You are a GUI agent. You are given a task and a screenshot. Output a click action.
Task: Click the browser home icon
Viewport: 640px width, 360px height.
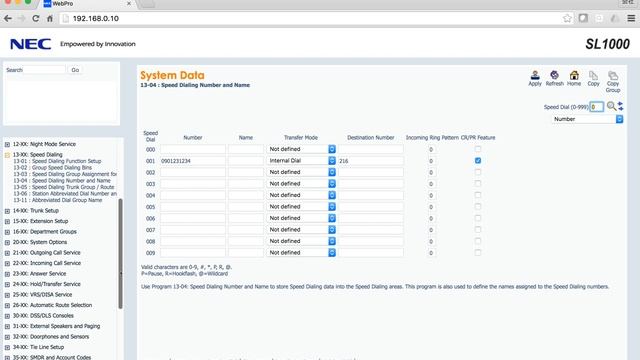coord(50,18)
